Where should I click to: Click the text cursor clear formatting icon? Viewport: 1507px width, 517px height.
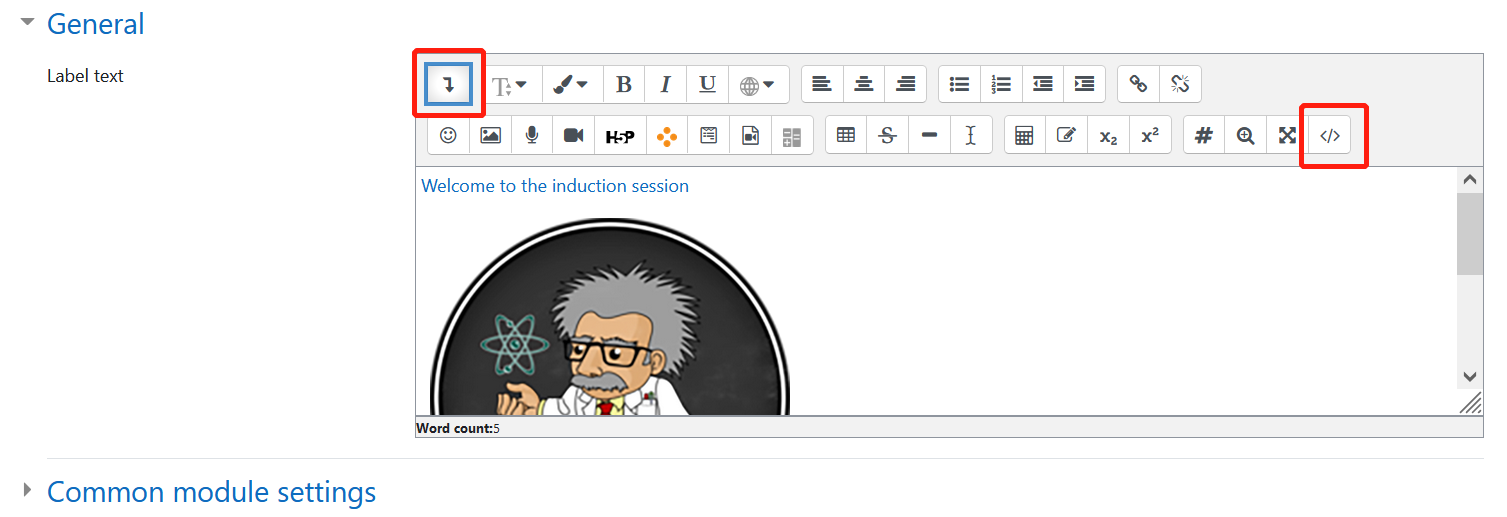[970, 135]
